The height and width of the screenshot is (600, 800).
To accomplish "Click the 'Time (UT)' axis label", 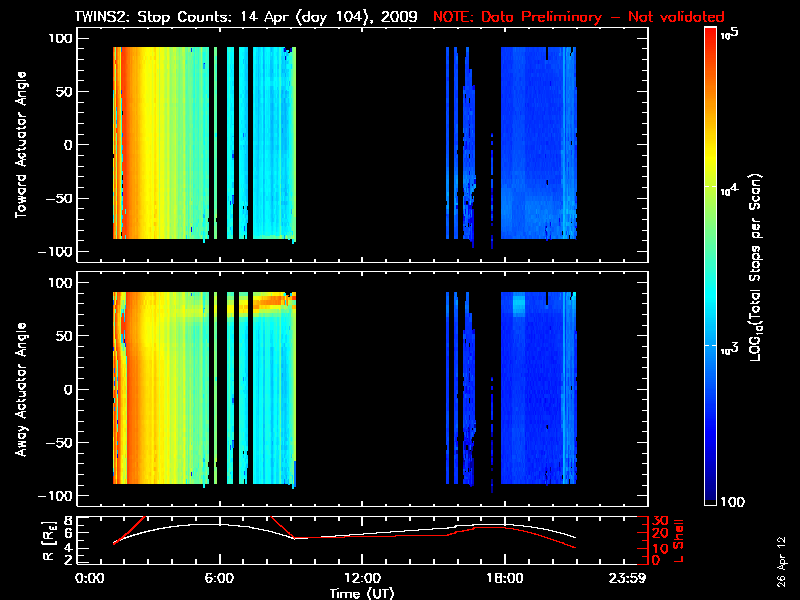I will tap(362, 592).
